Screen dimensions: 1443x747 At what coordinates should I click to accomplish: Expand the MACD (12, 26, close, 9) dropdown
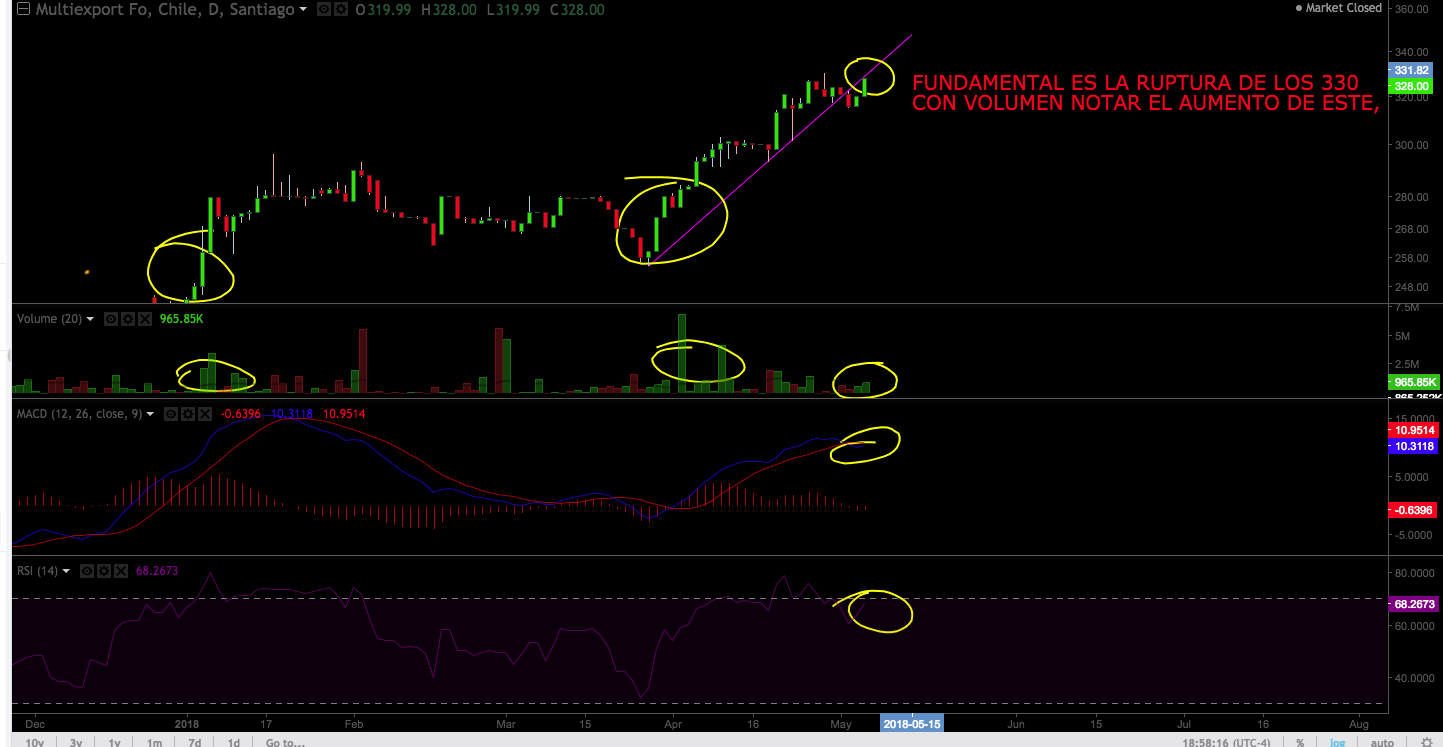click(x=150, y=414)
